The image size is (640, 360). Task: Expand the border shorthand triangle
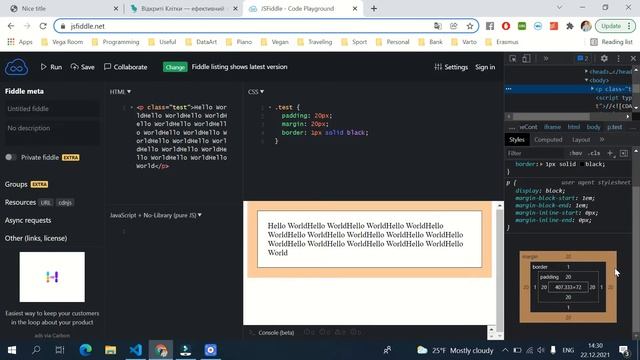click(x=542, y=164)
